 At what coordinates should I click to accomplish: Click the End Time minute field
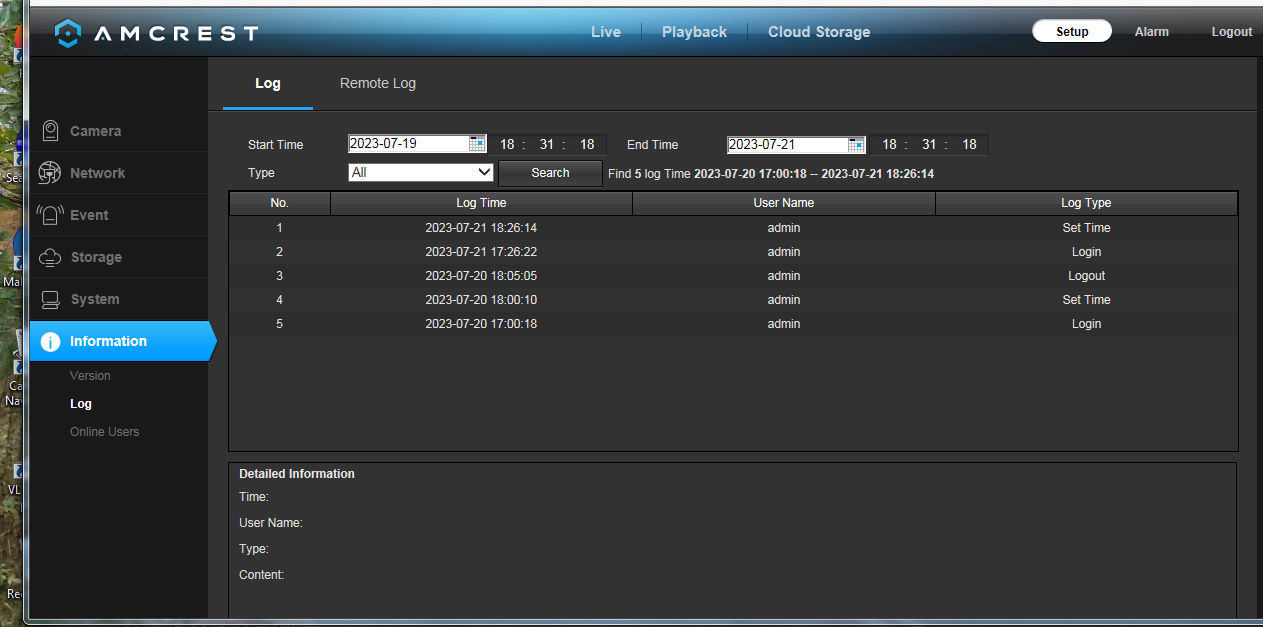coord(929,144)
